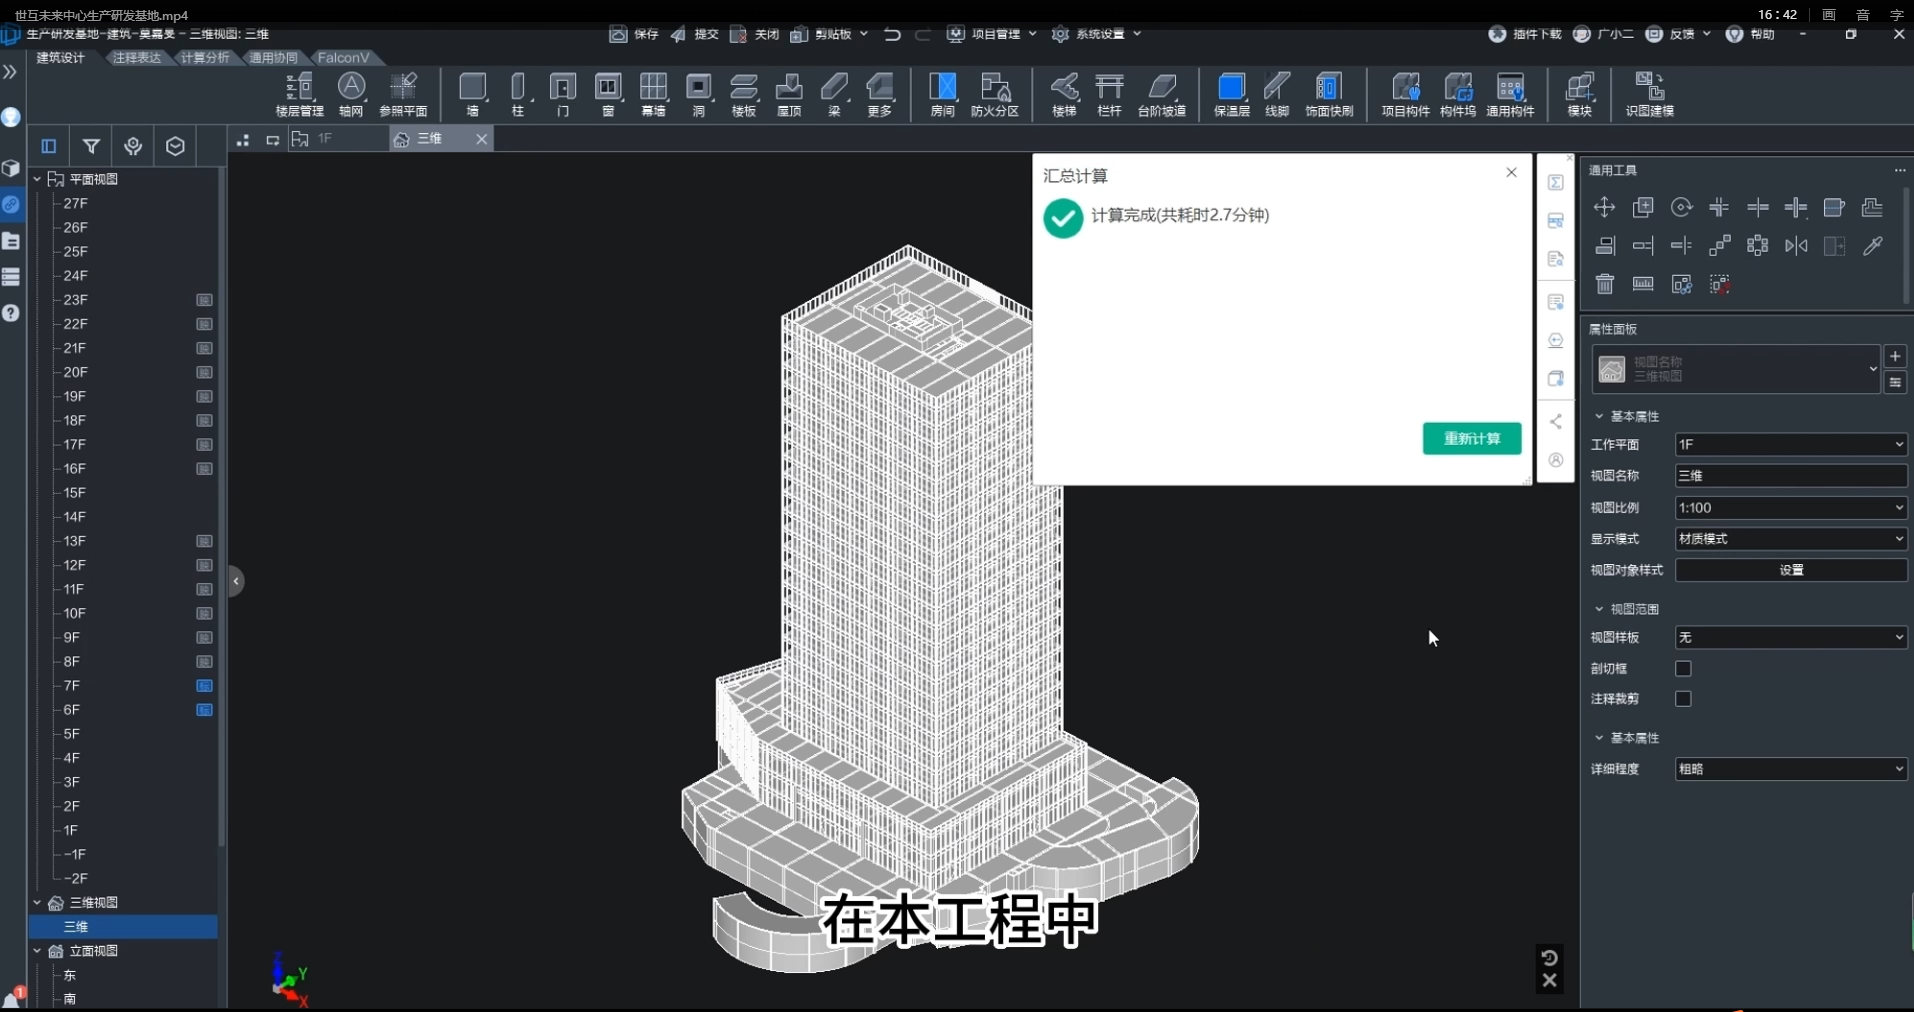The height and width of the screenshot is (1012, 1914).
Task: Click the 重新计算 button in the dialog
Action: click(x=1470, y=438)
